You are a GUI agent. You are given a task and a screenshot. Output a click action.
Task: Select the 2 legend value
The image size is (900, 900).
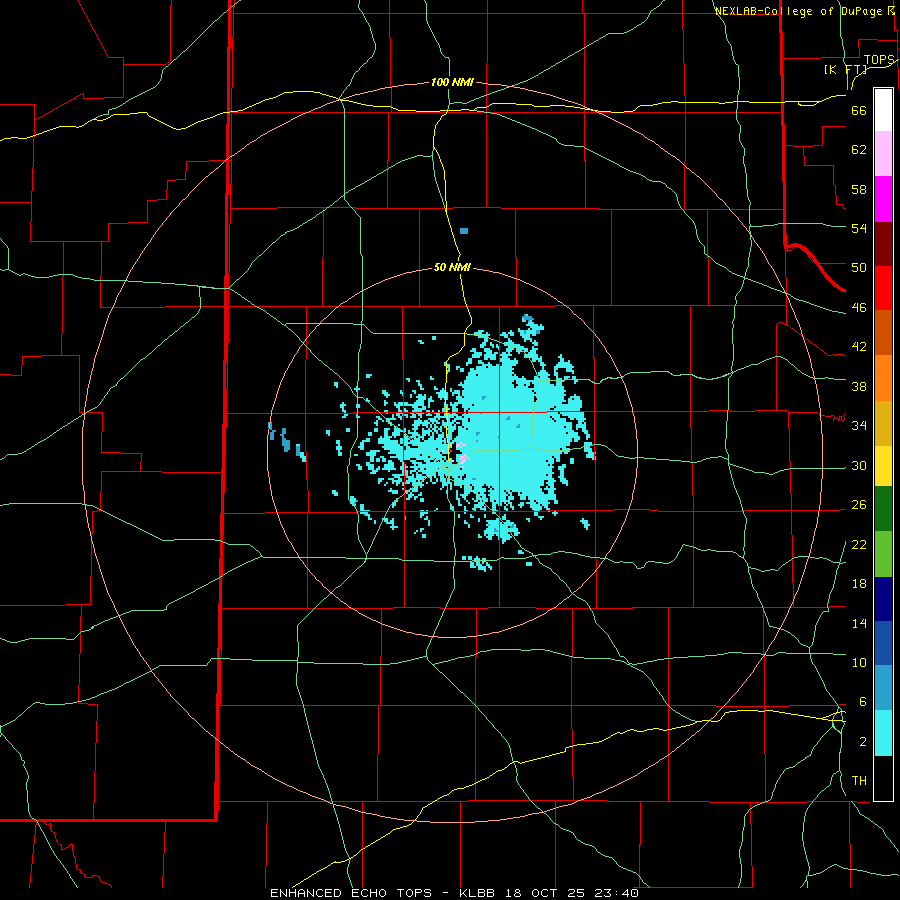[x=863, y=742]
